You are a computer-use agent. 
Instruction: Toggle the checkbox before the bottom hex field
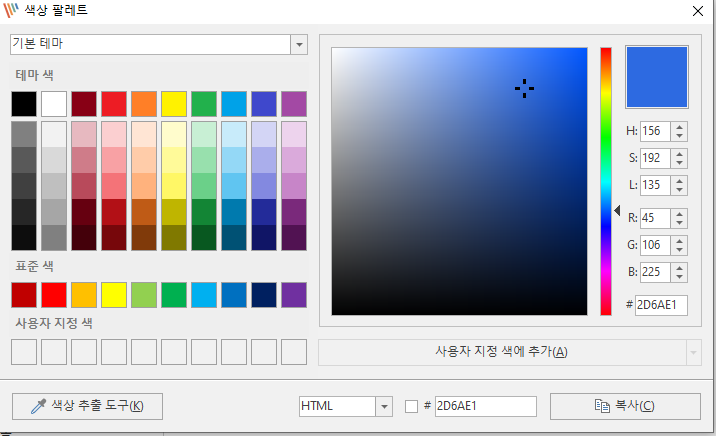tap(411, 406)
